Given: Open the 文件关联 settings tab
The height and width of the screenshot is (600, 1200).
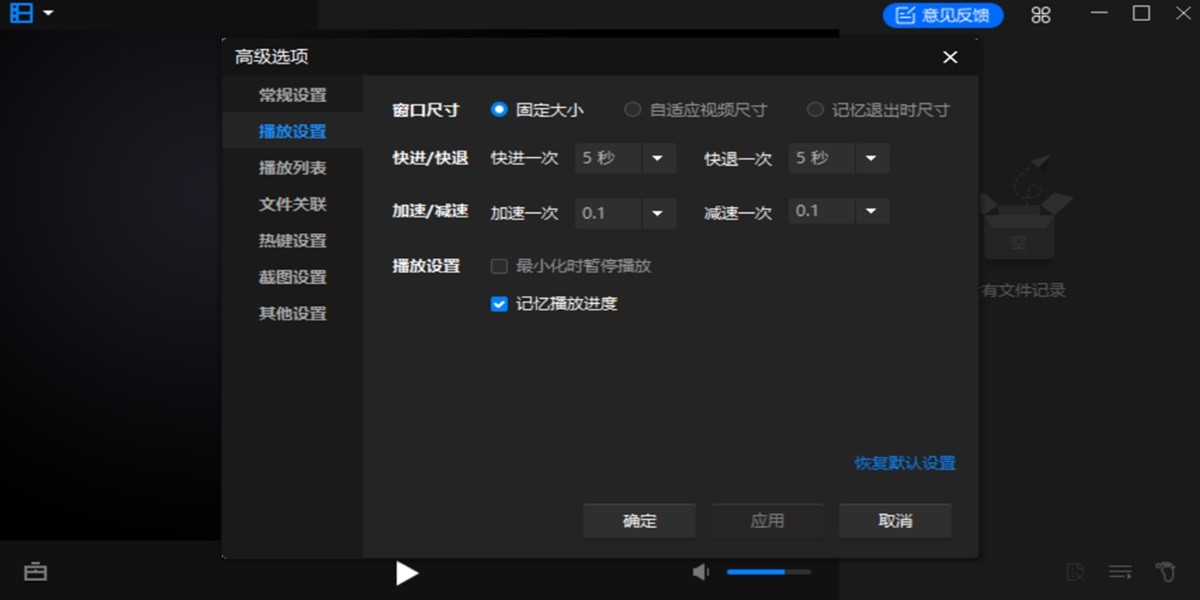Looking at the screenshot, I should (292, 203).
